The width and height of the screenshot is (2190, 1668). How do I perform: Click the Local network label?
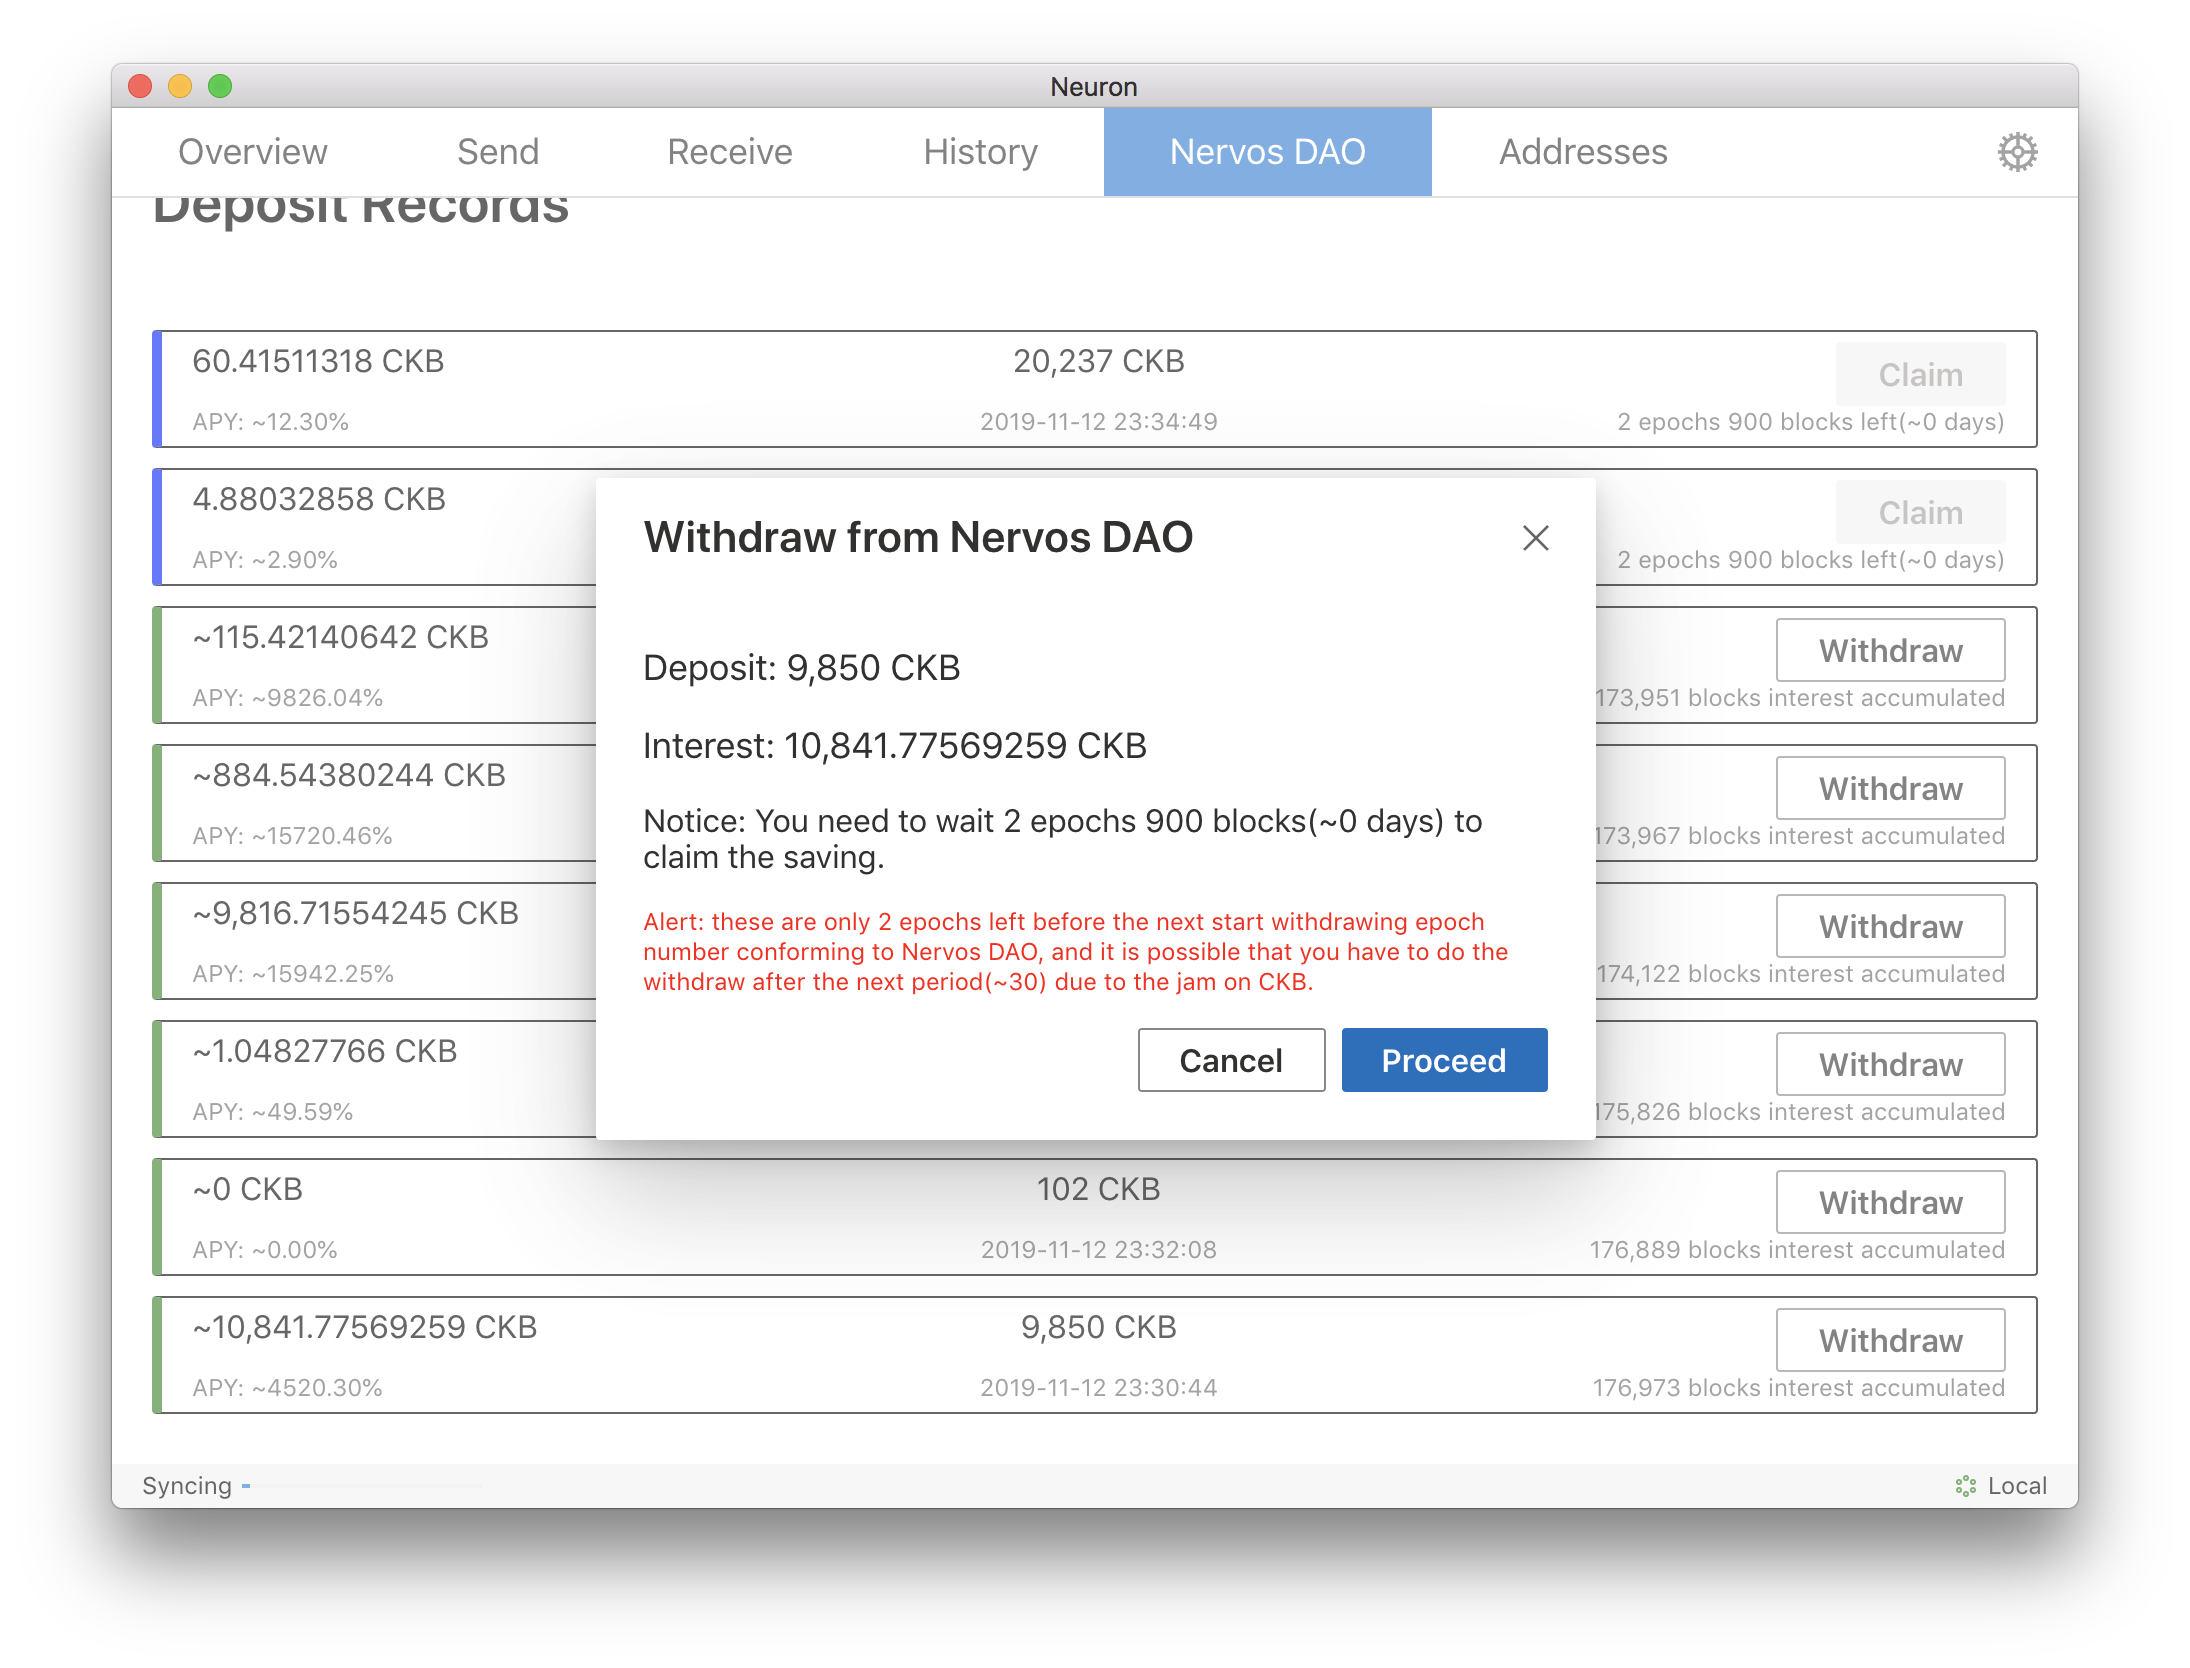point(2017,1486)
